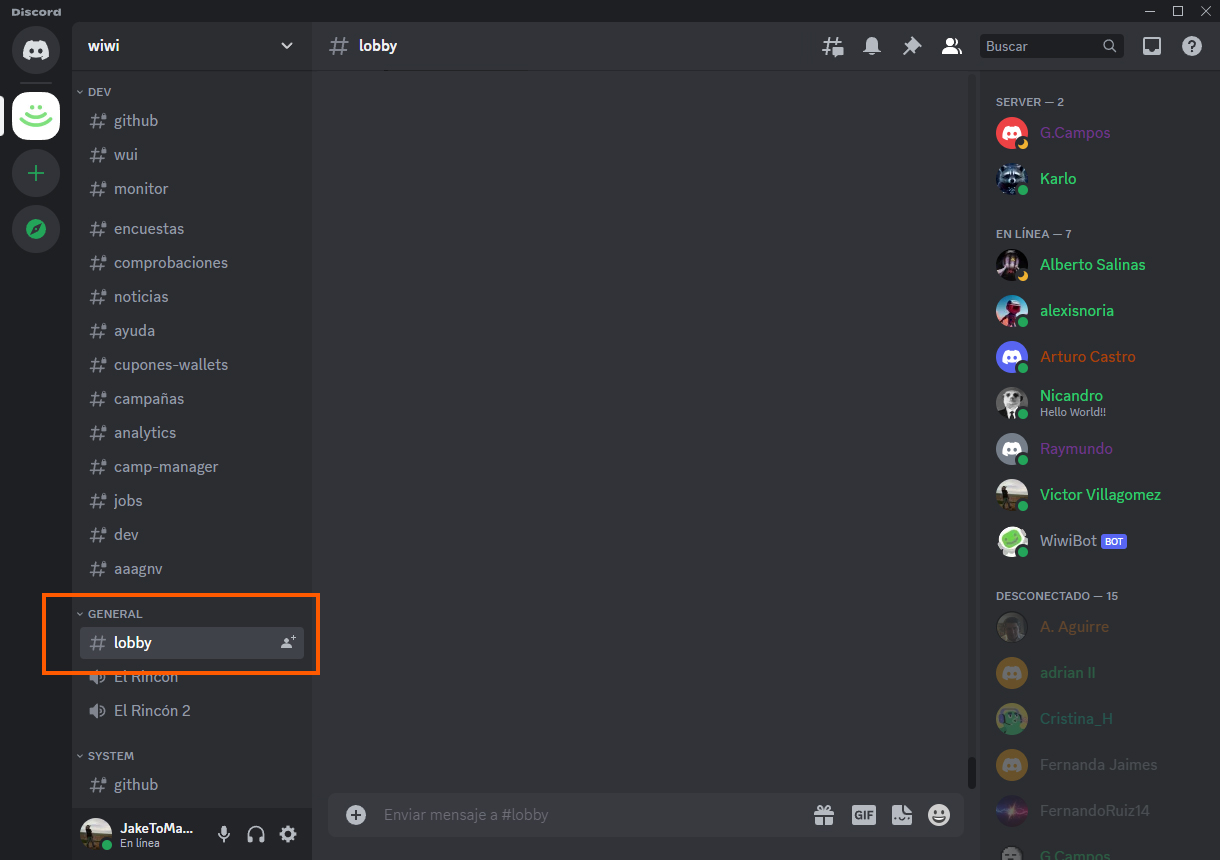The image size is (1220, 860).
Task: Open JakeToMa user profile panel
Action: point(140,834)
